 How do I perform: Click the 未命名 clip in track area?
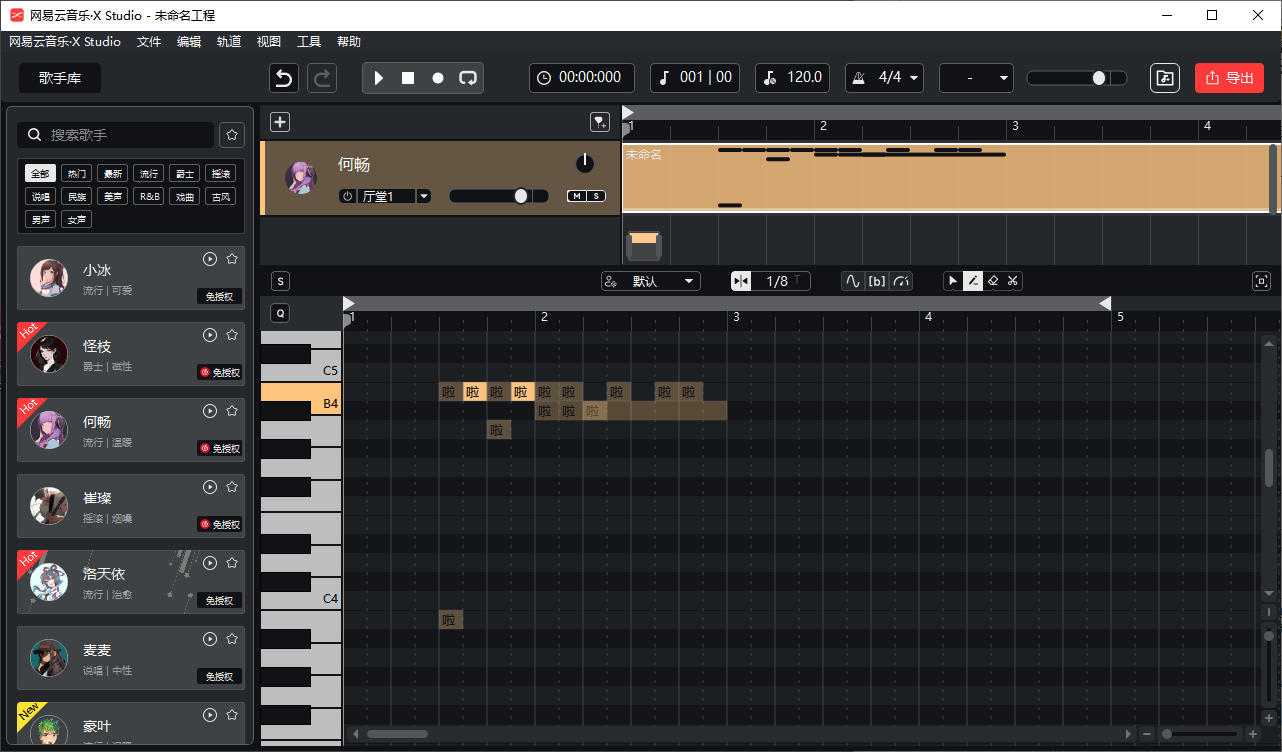(946, 178)
